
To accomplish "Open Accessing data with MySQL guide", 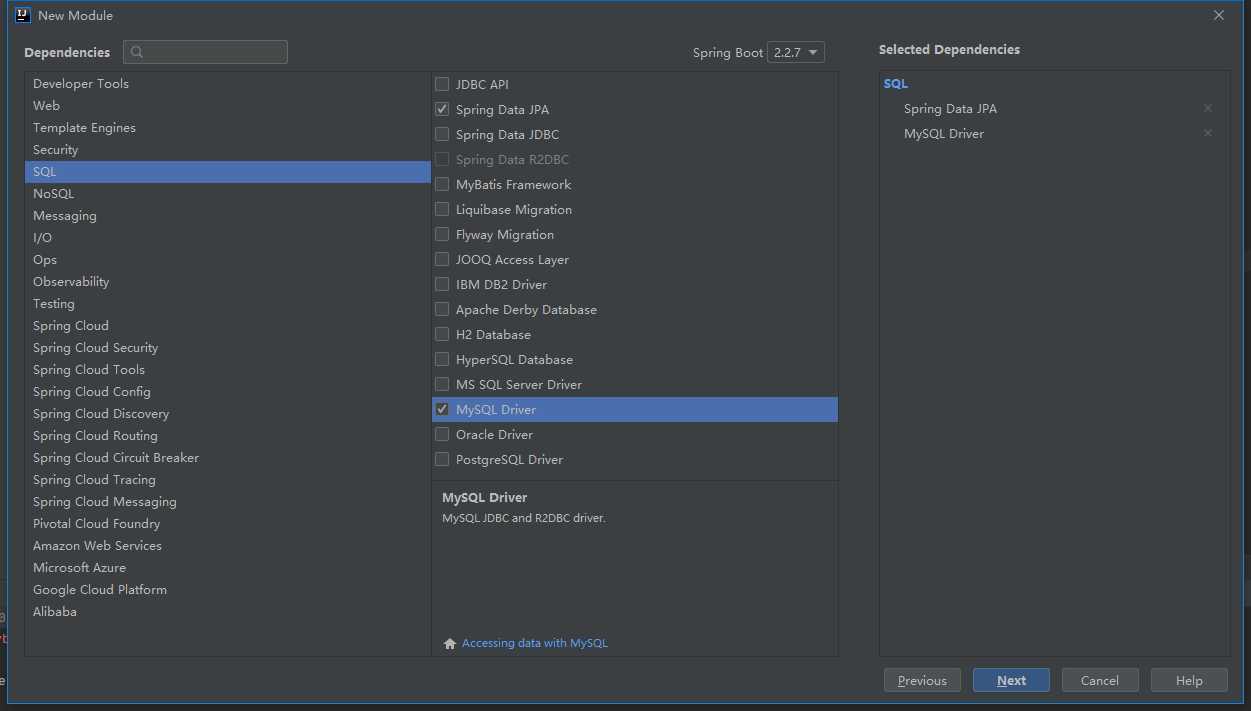I will click(x=534, y=643).
